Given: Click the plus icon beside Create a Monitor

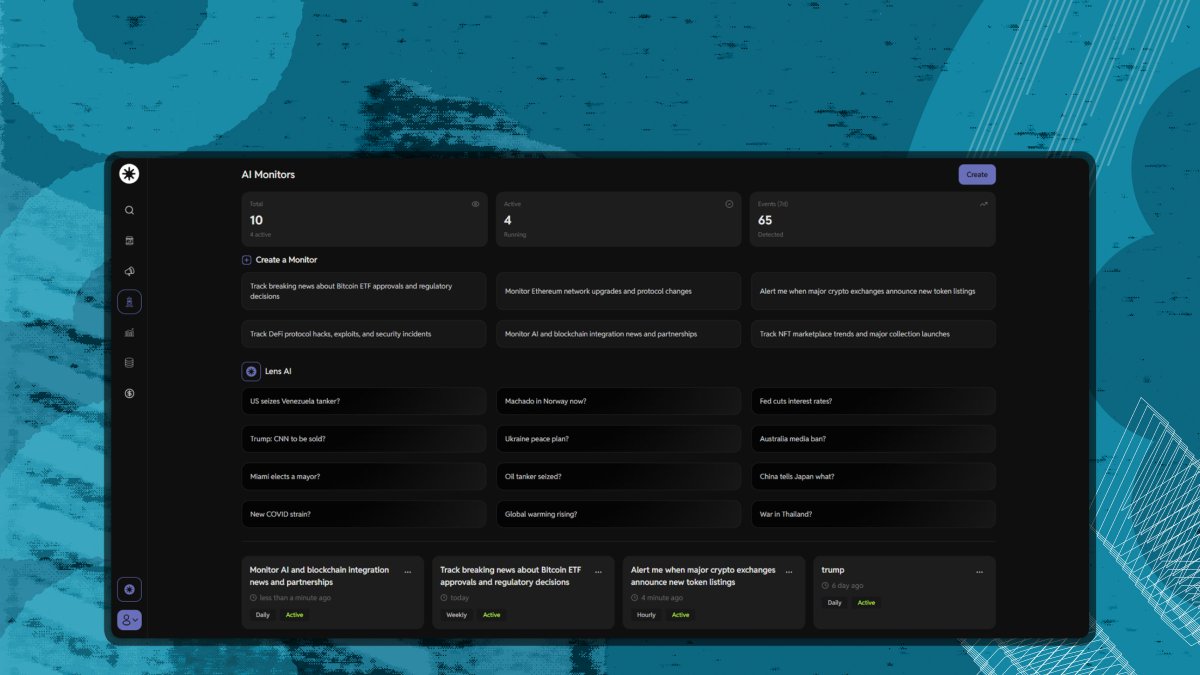Looking at the screenshot, I should (247, 260).
